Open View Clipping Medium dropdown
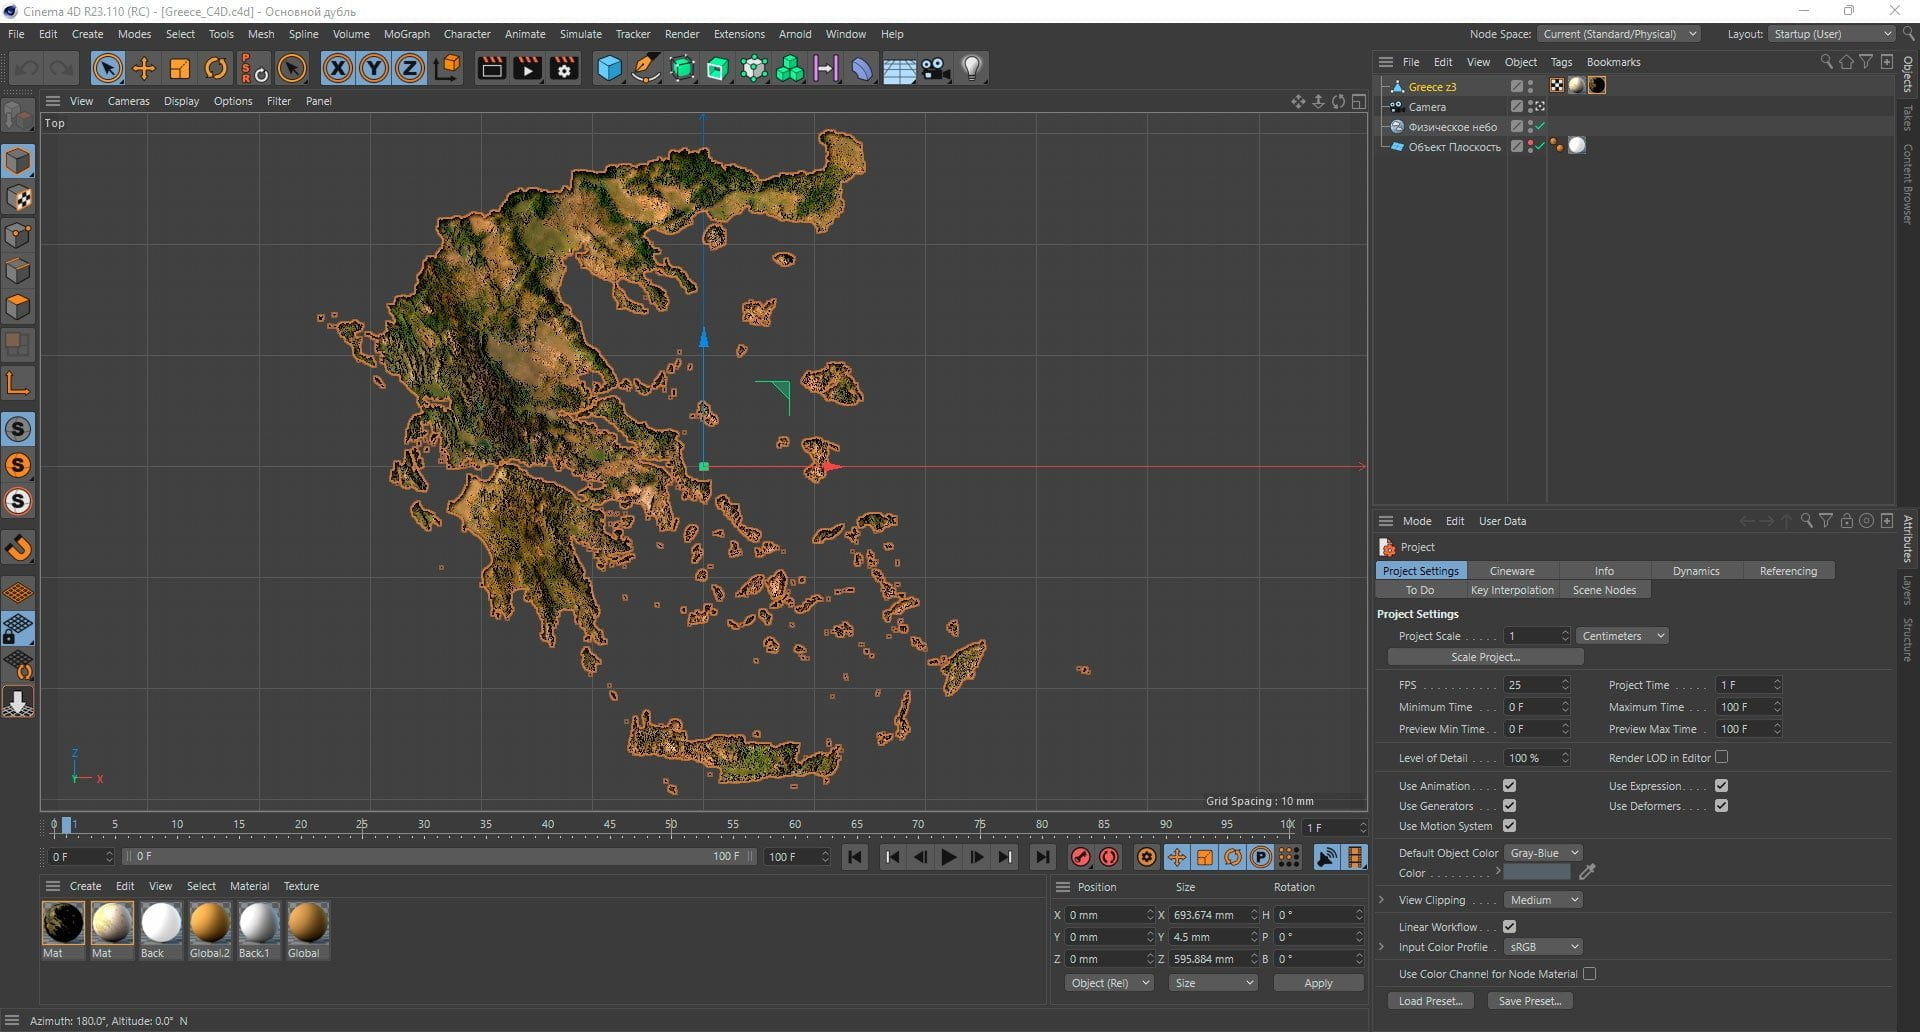This screenshot has height=1032, width=1920. tap(1543, 900)
